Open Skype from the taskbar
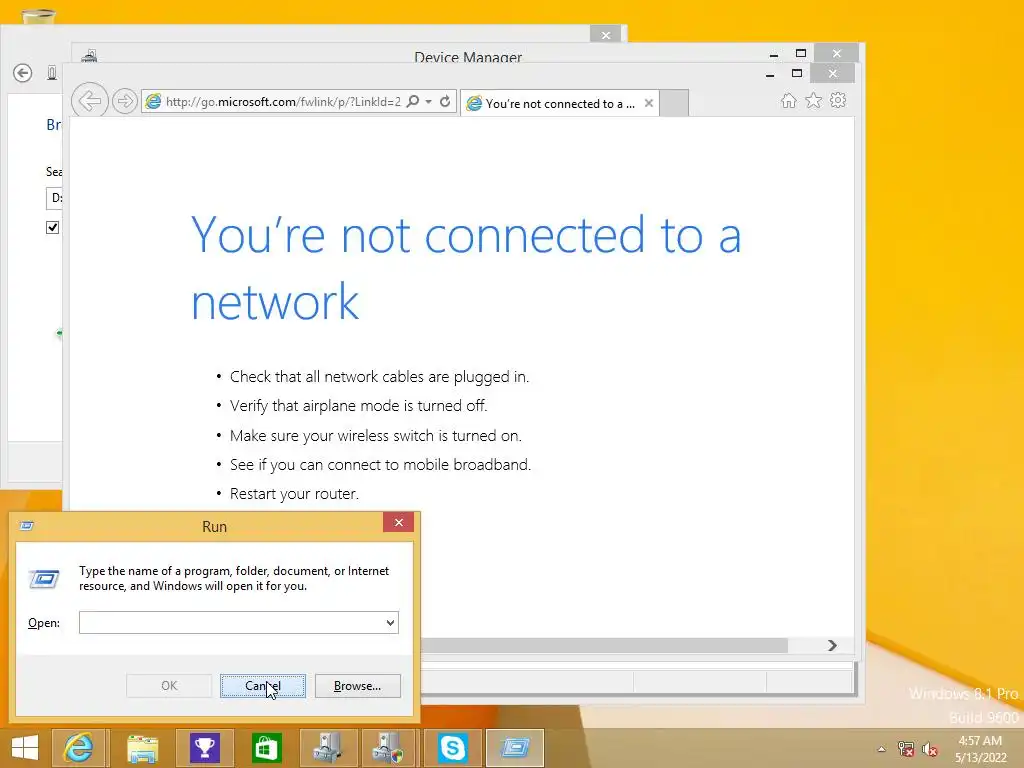Viewport: 1024px width, 768px height. tap(452, 748)
